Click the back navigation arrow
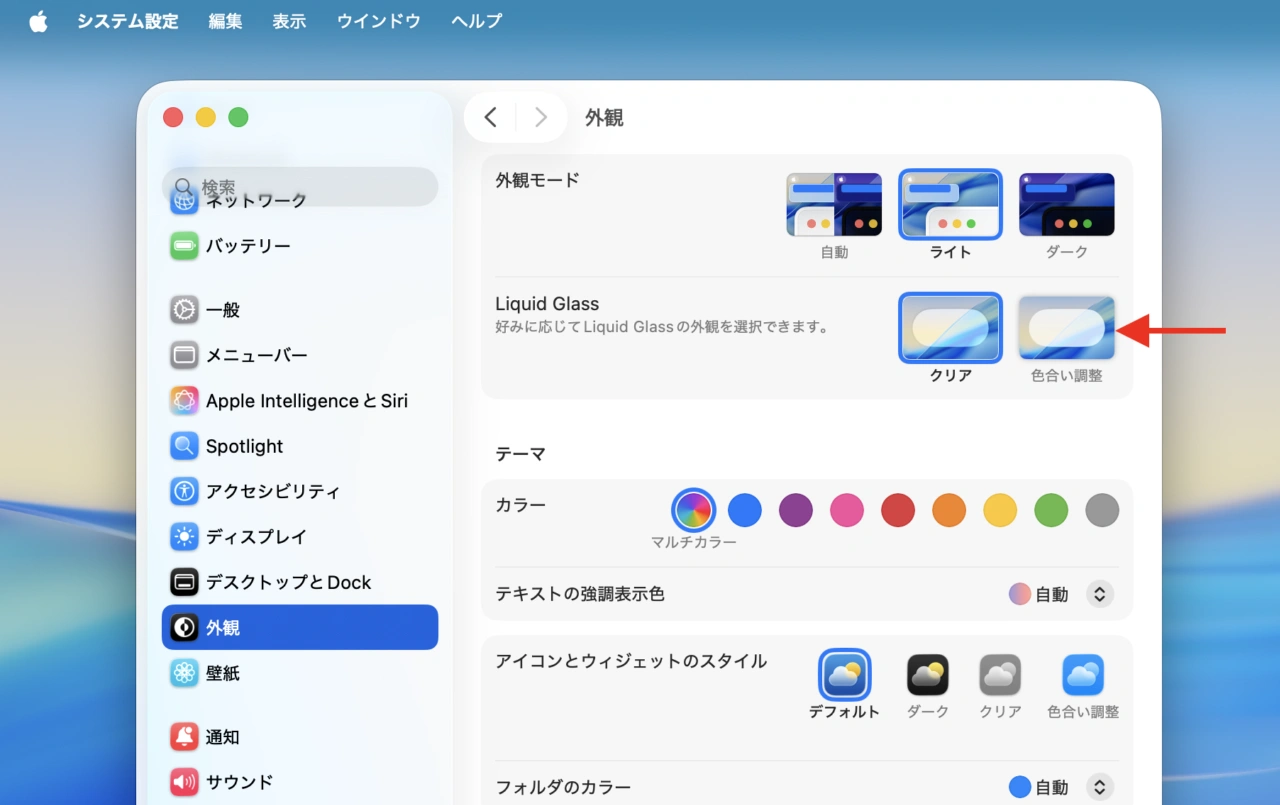This screenshot has width=1280, height=805. (490, 117)
